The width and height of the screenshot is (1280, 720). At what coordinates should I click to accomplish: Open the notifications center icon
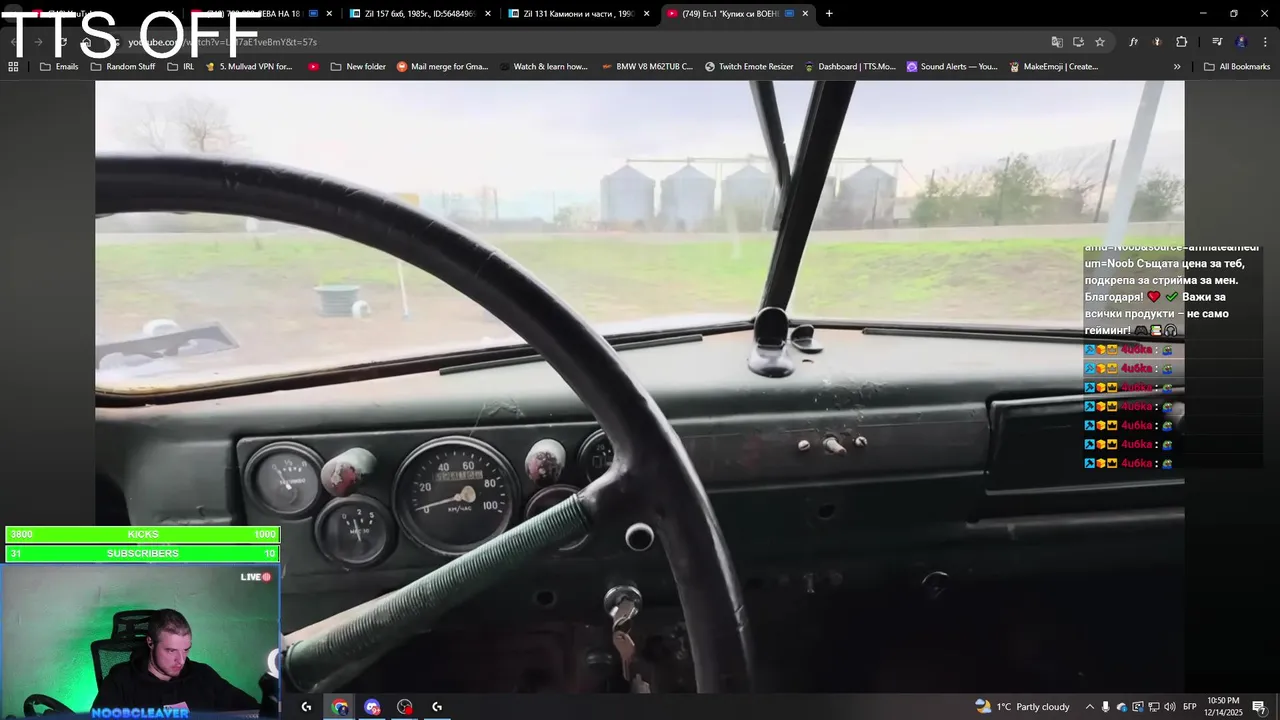tap(1259, 707)
